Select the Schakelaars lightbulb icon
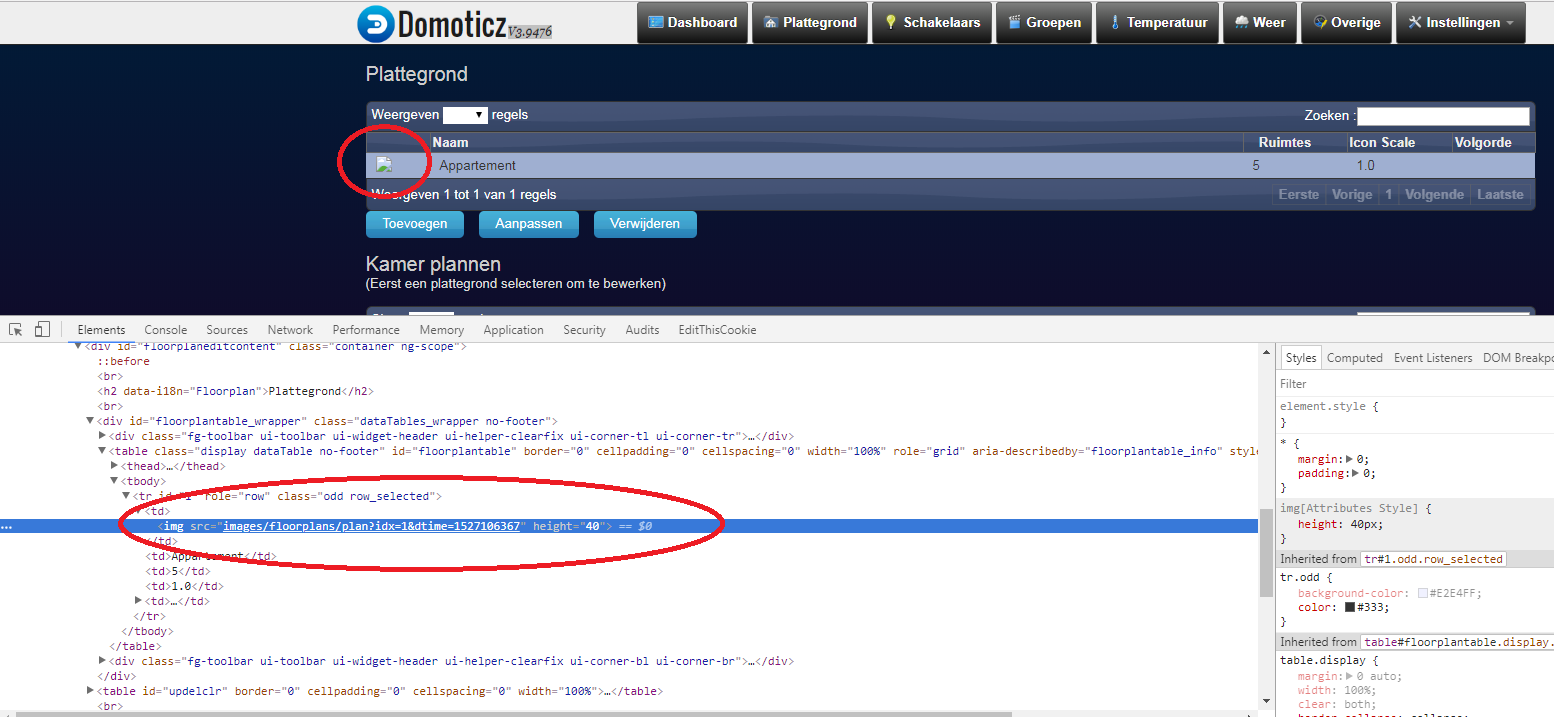This screenshot has height=717, width=1554. pos(891,22)
